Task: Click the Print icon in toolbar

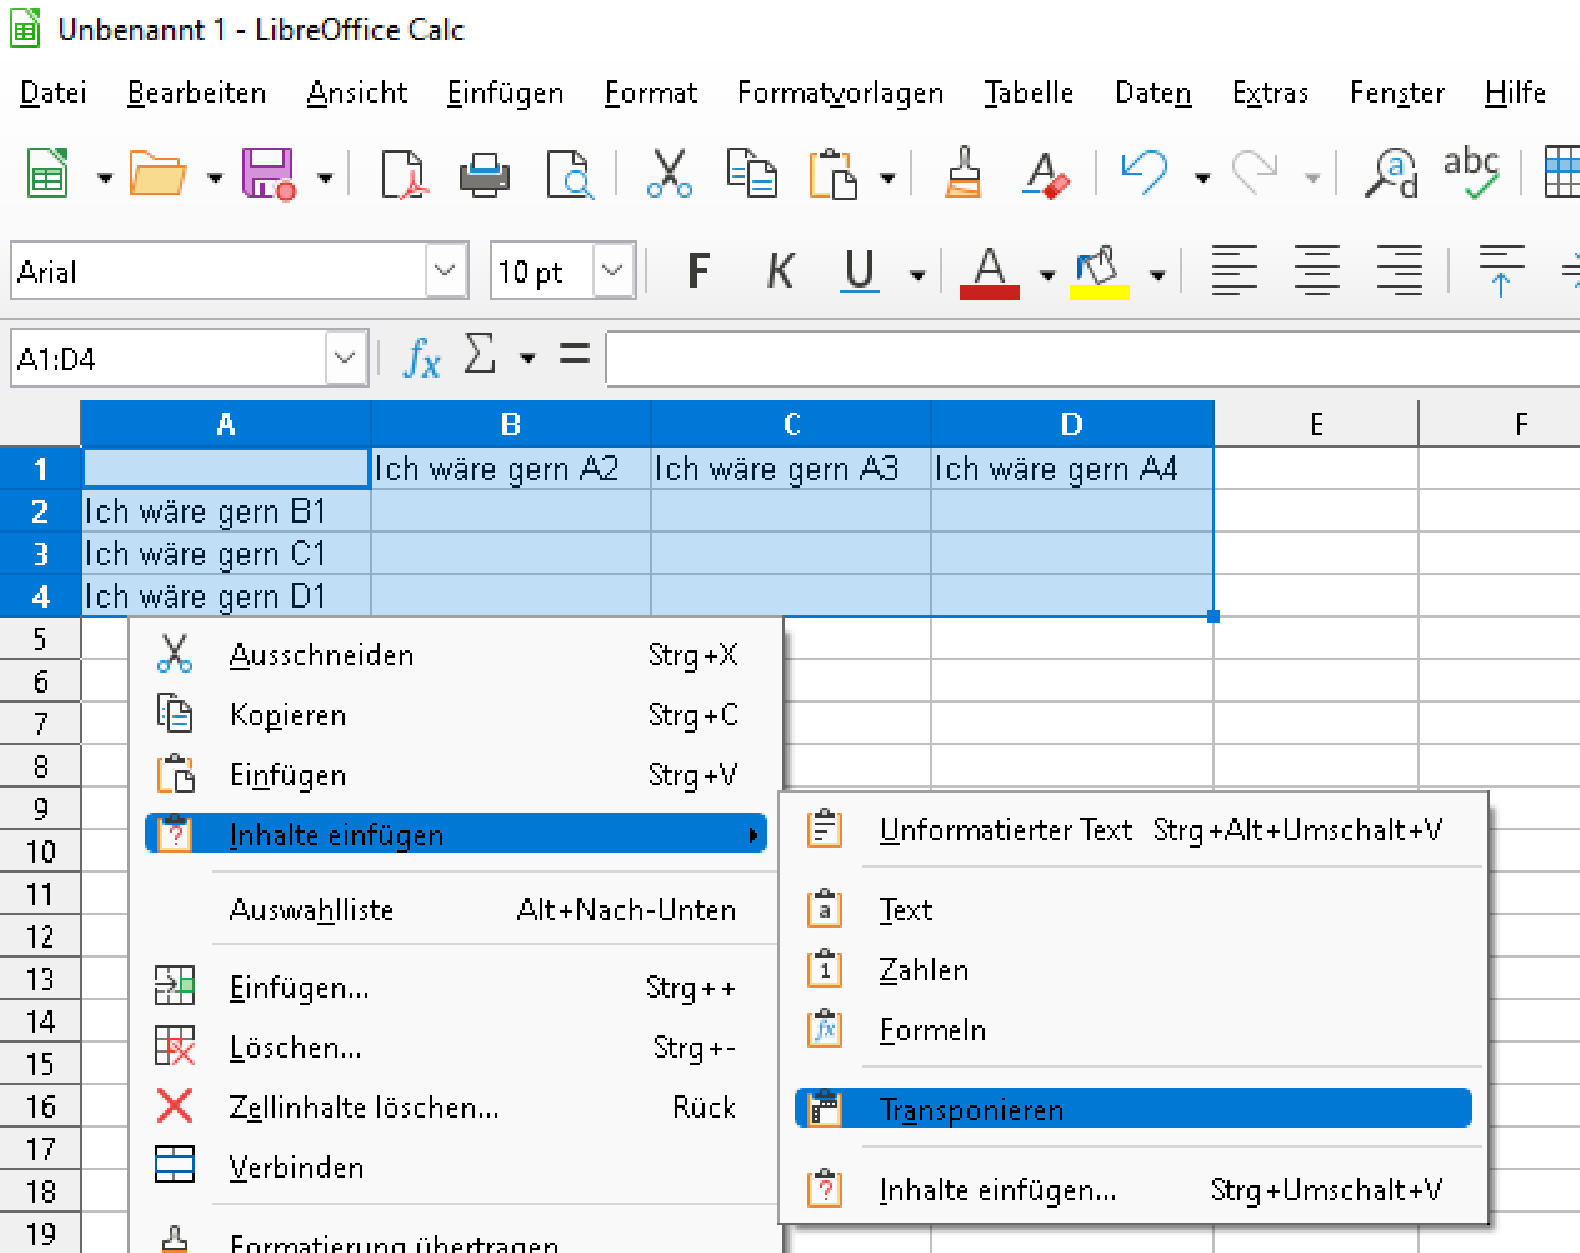Action: tap(484, 174)
